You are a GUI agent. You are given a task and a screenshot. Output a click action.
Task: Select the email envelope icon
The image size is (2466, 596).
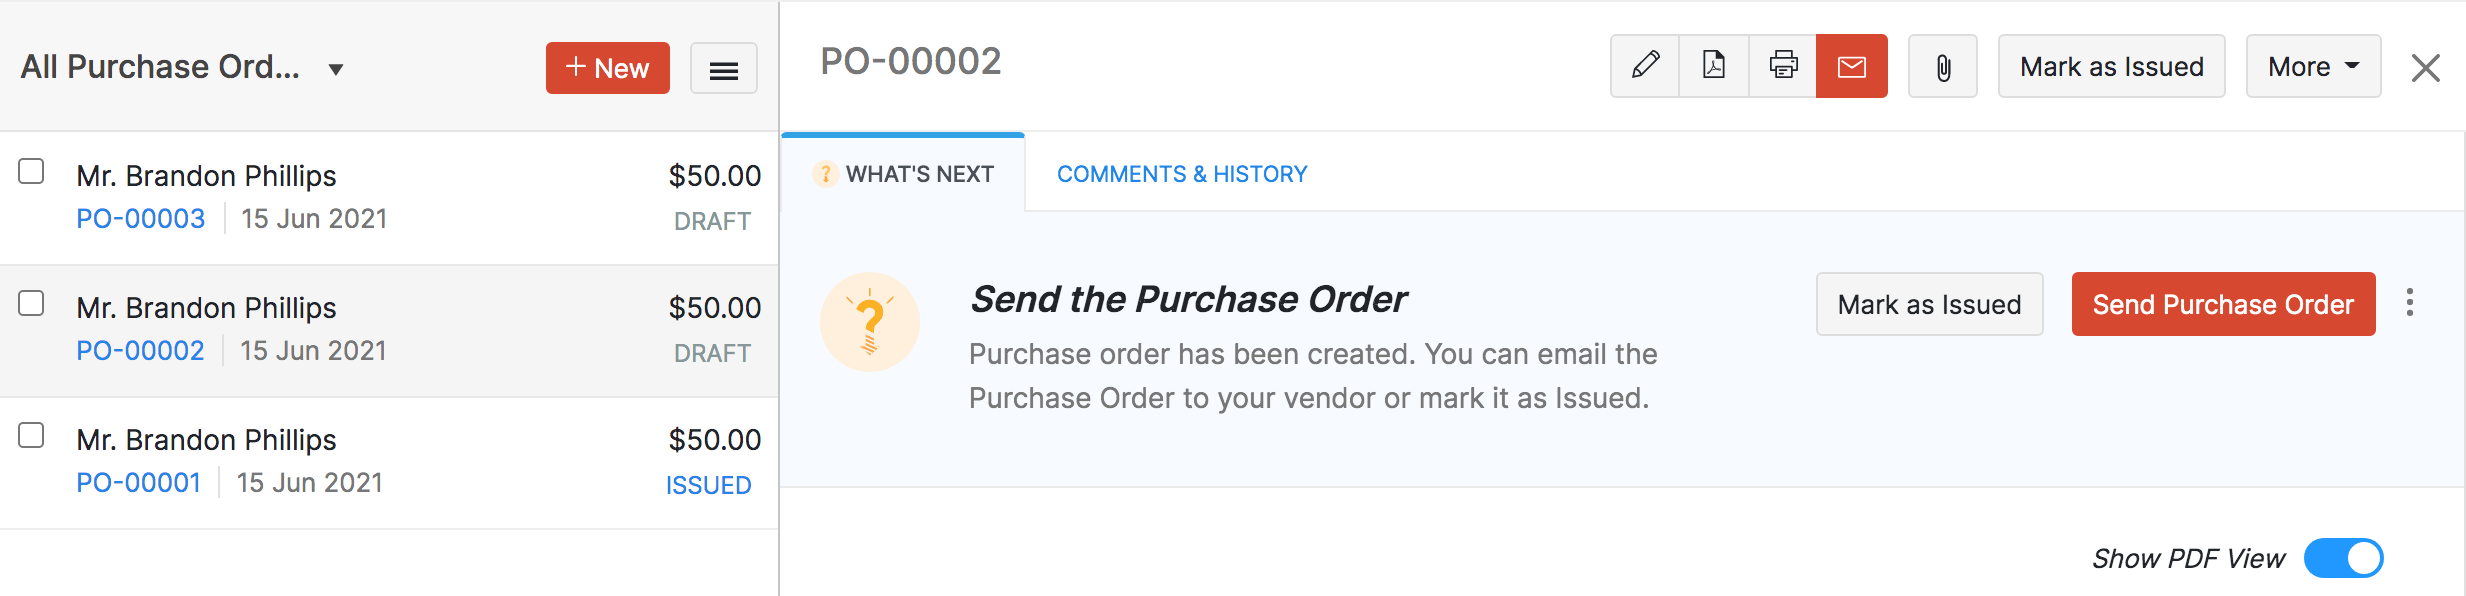point(1851,66)
